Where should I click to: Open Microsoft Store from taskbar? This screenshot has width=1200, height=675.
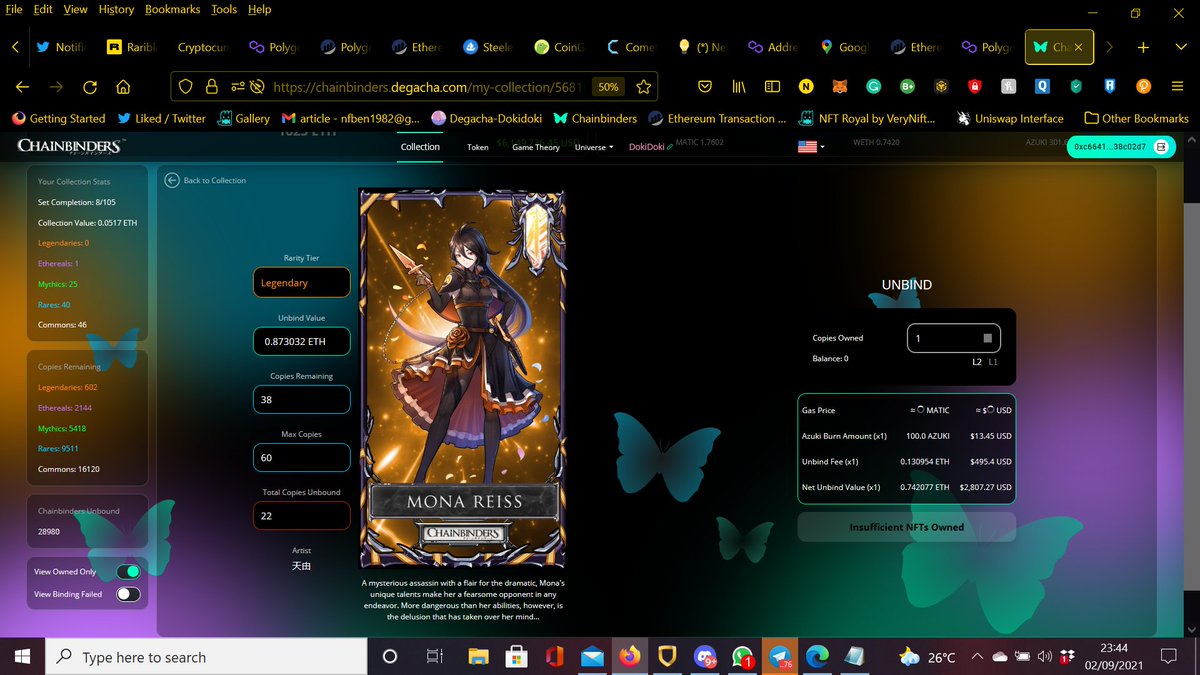click(517, 657)
